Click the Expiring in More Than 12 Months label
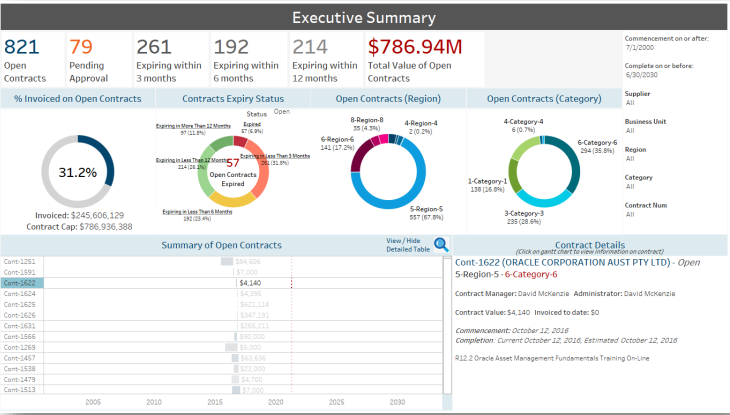This screenshot has height=415, width=730. click(193, 126)
